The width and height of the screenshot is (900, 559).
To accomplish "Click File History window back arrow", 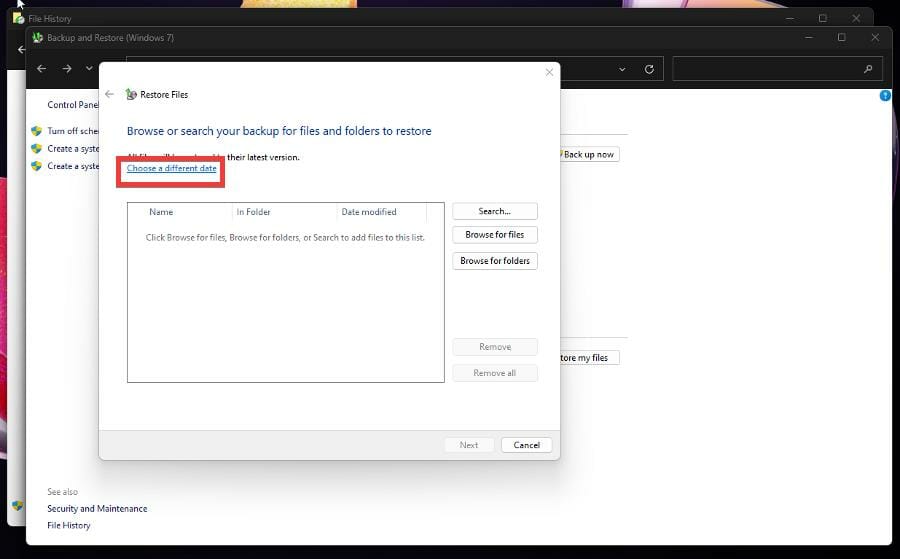I will 21,50.
